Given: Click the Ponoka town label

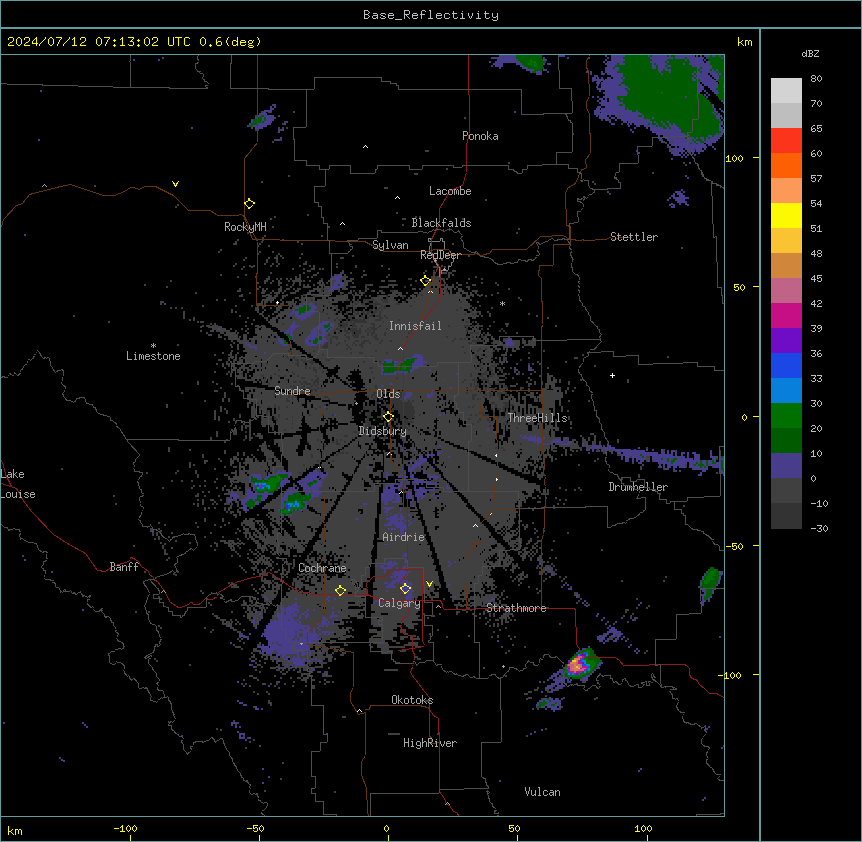Looking at the screenshot, I should (x=480, y=136).
